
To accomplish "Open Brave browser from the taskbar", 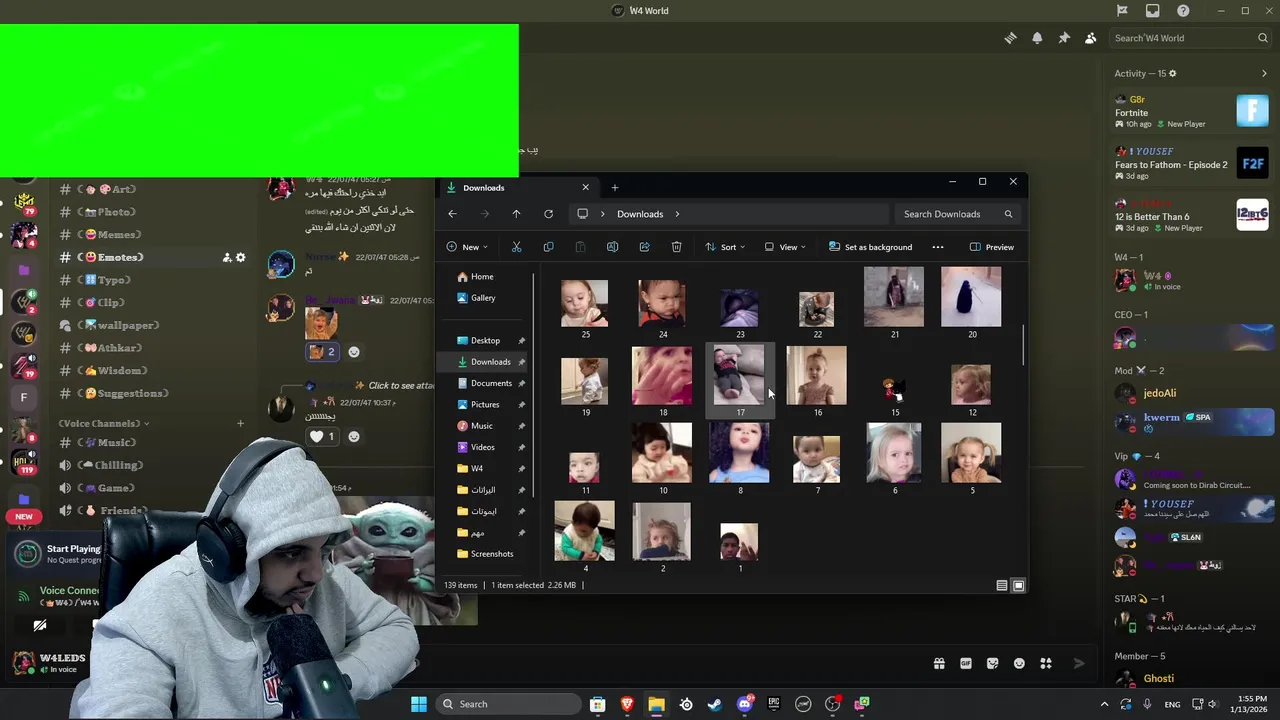I will [627, 704].
